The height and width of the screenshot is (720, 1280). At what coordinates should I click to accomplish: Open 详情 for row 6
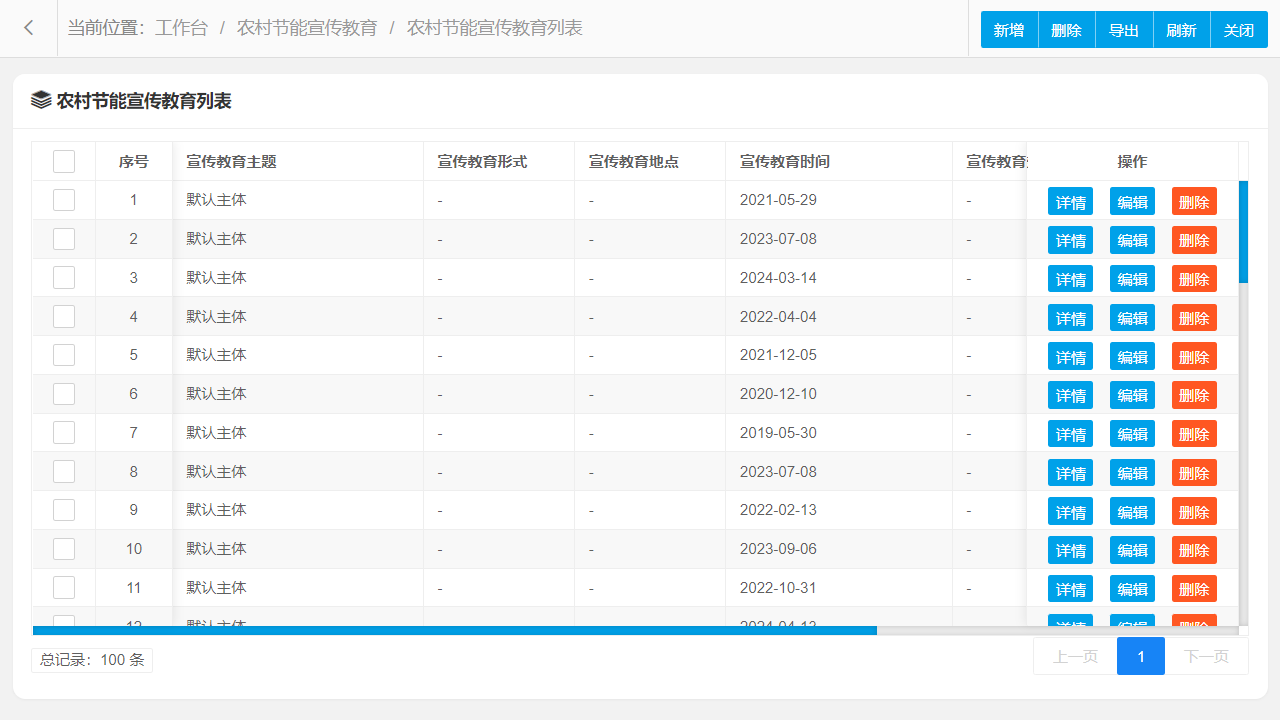pos(1070,395)
